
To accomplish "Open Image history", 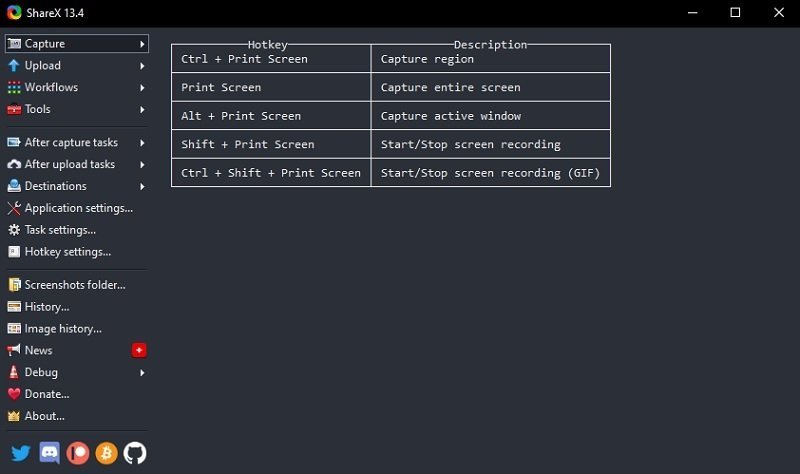I will click(x=63, y=329).
